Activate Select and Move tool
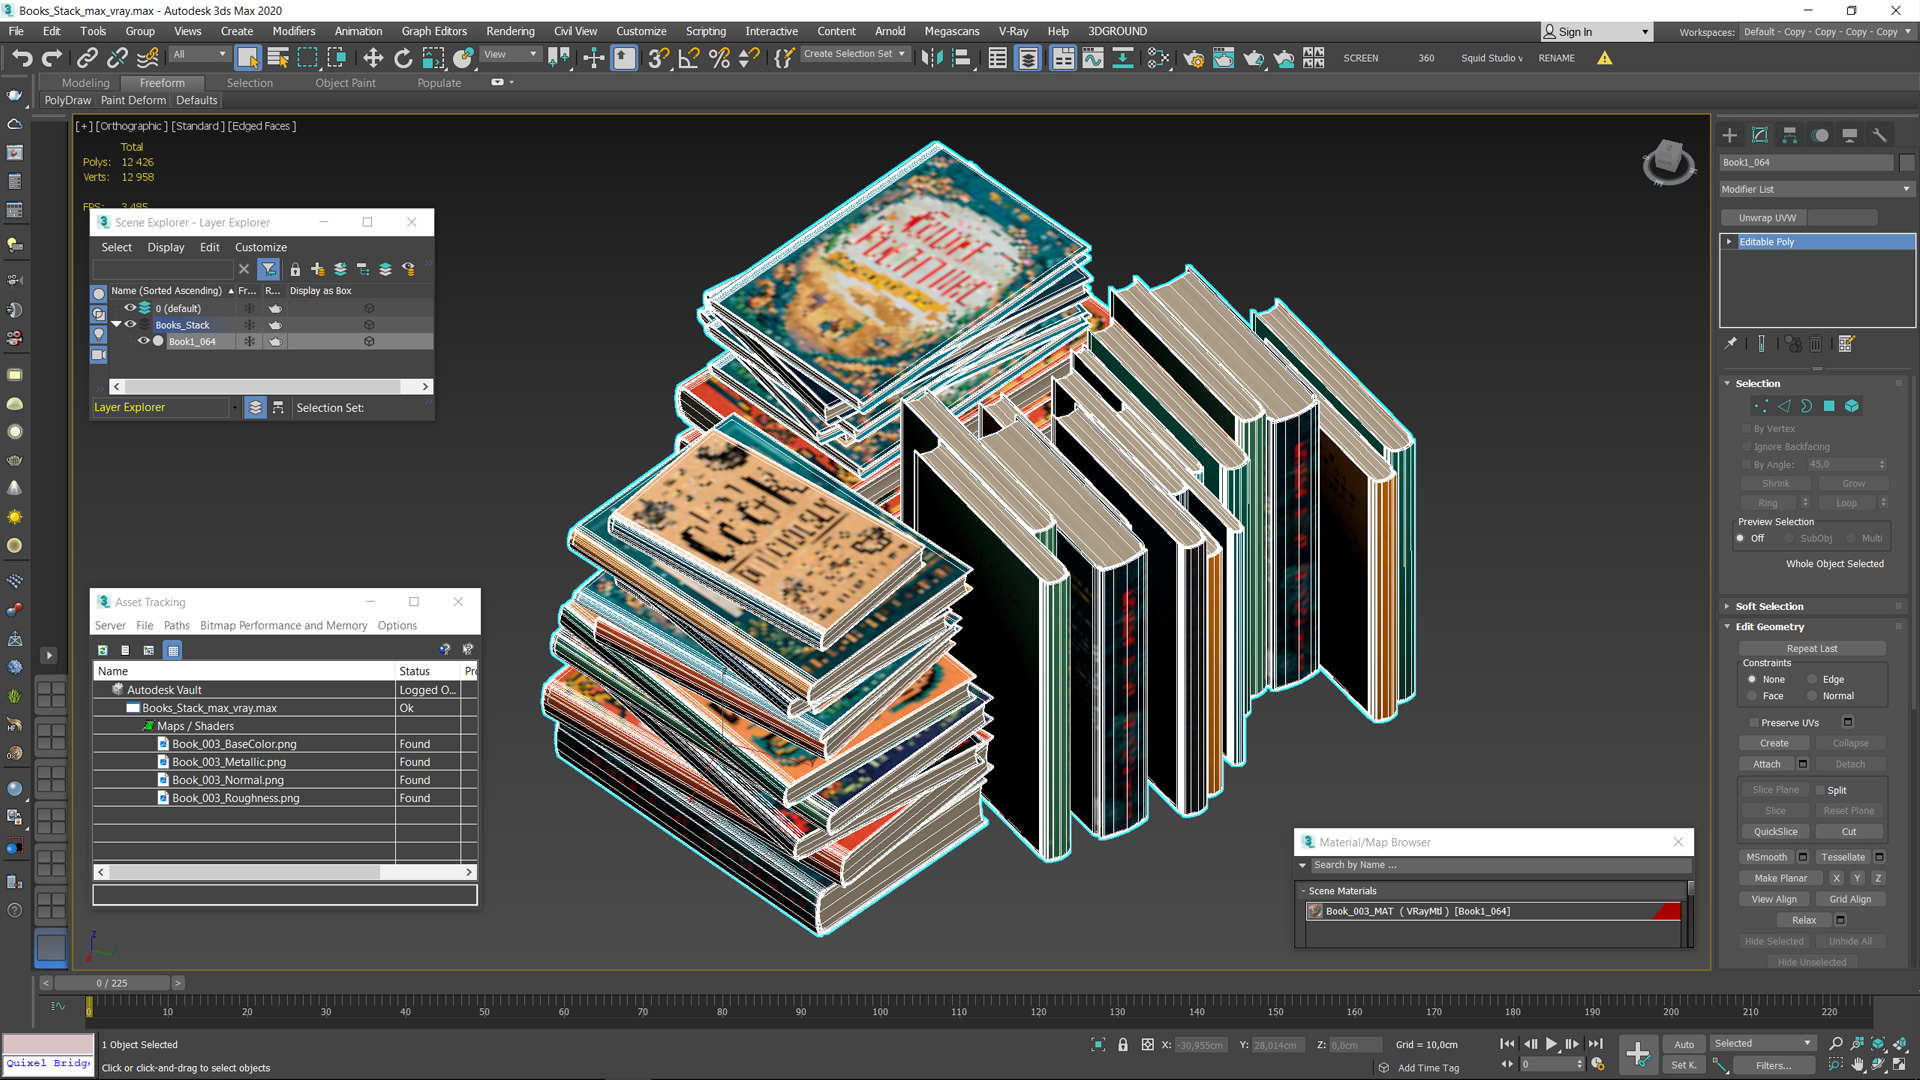Screen dimensions: 1920x1080 [373, 58]
